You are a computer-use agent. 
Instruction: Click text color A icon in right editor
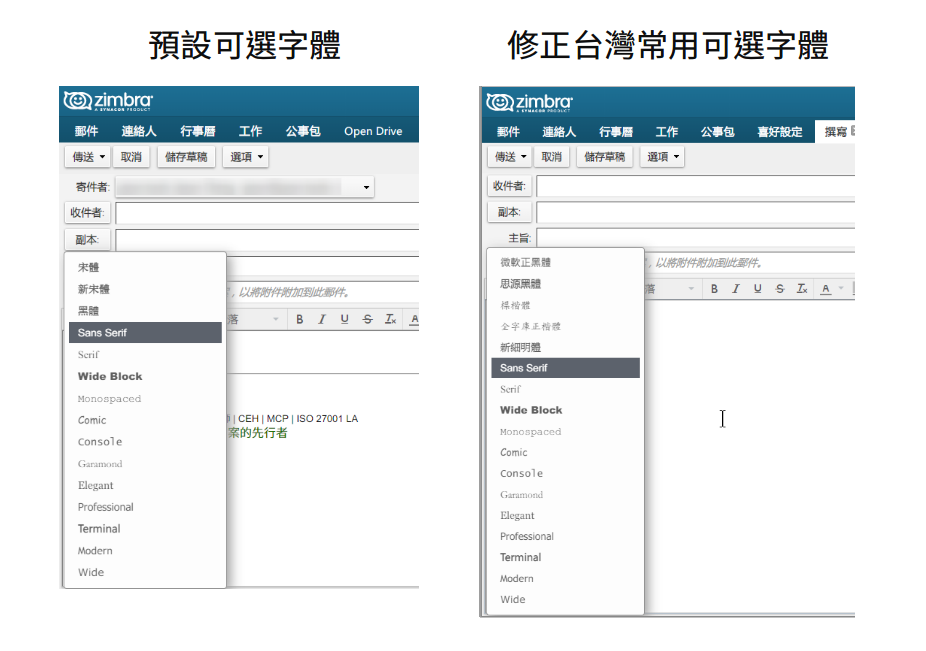[x=826, y=288]
